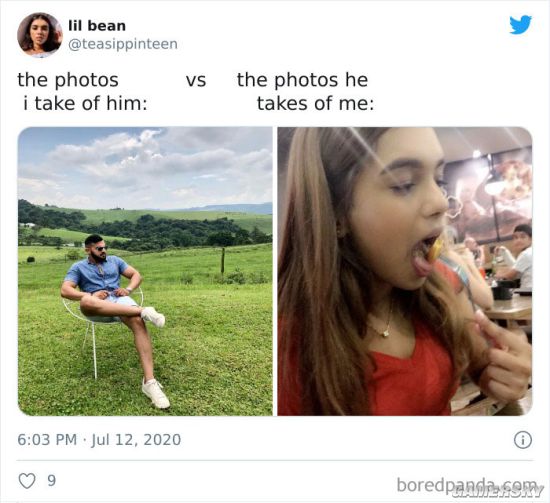Click the 6:03 PM Jul 12, 2020 timestamp
This screenshot has width=550, height=503.
(x=99, y=440)
